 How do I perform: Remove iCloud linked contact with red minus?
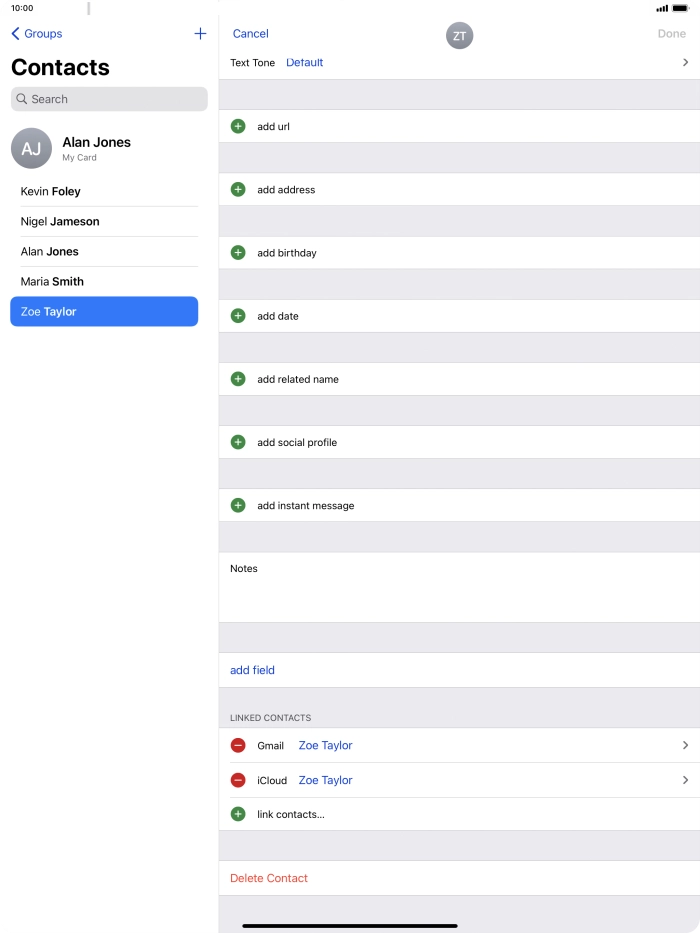[x=238, y=780]
